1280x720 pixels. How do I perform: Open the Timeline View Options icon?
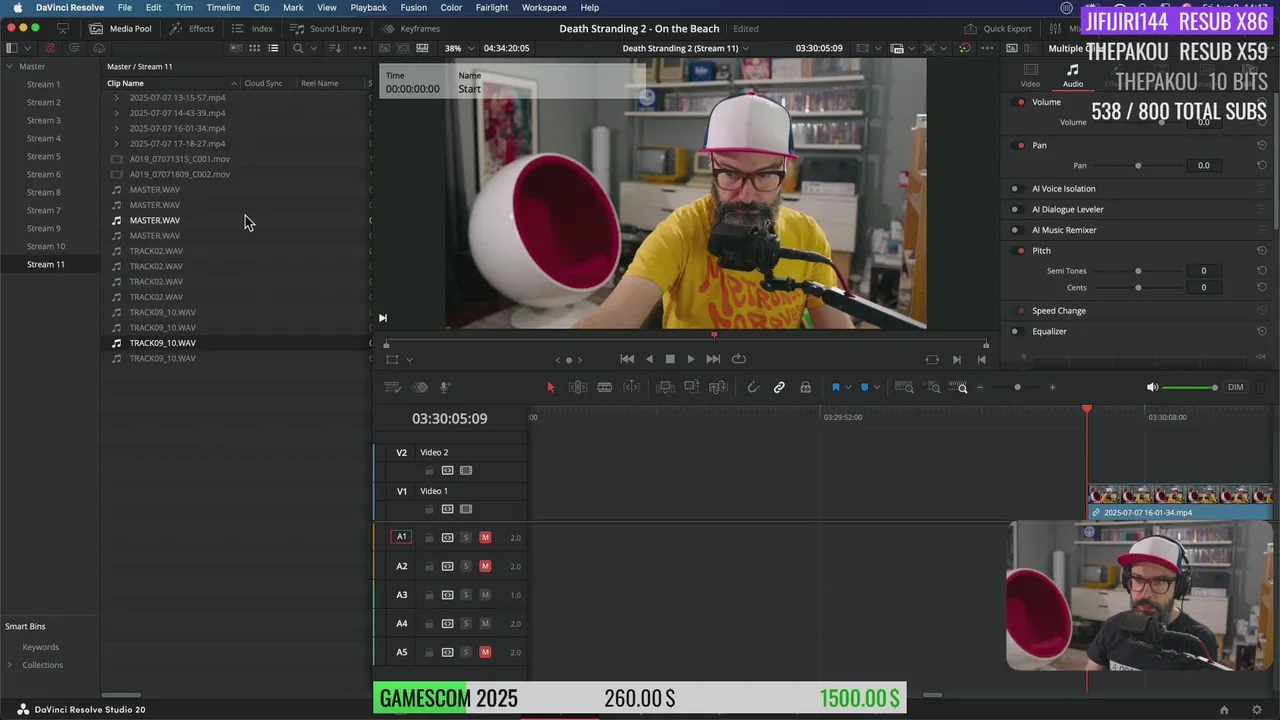pos(393,387)
